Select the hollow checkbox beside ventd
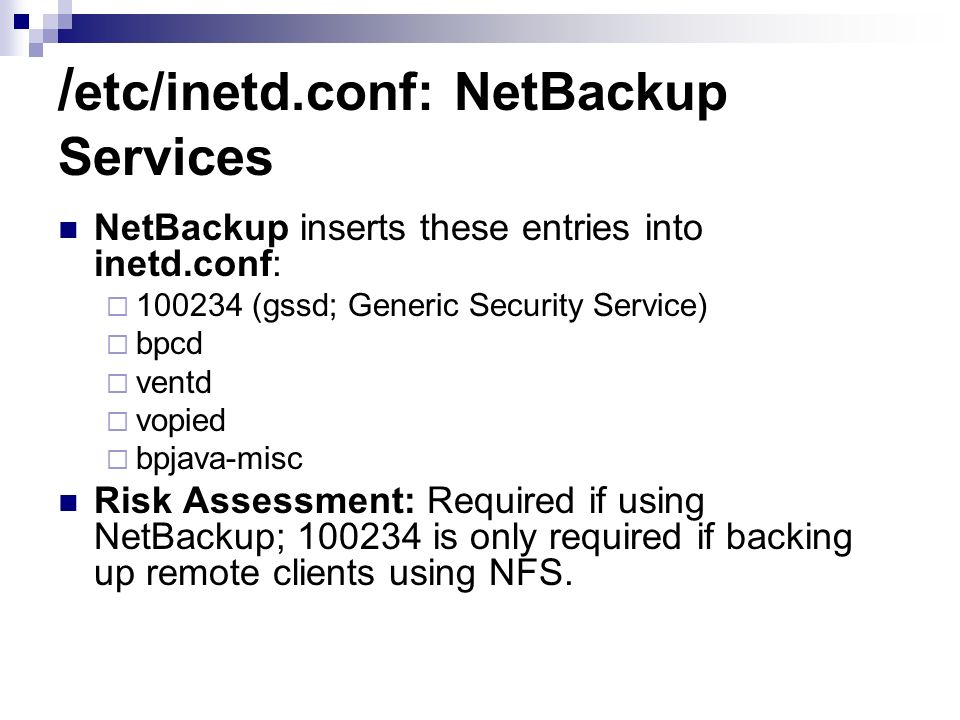 pyautogui.click(x=117, y=383)
